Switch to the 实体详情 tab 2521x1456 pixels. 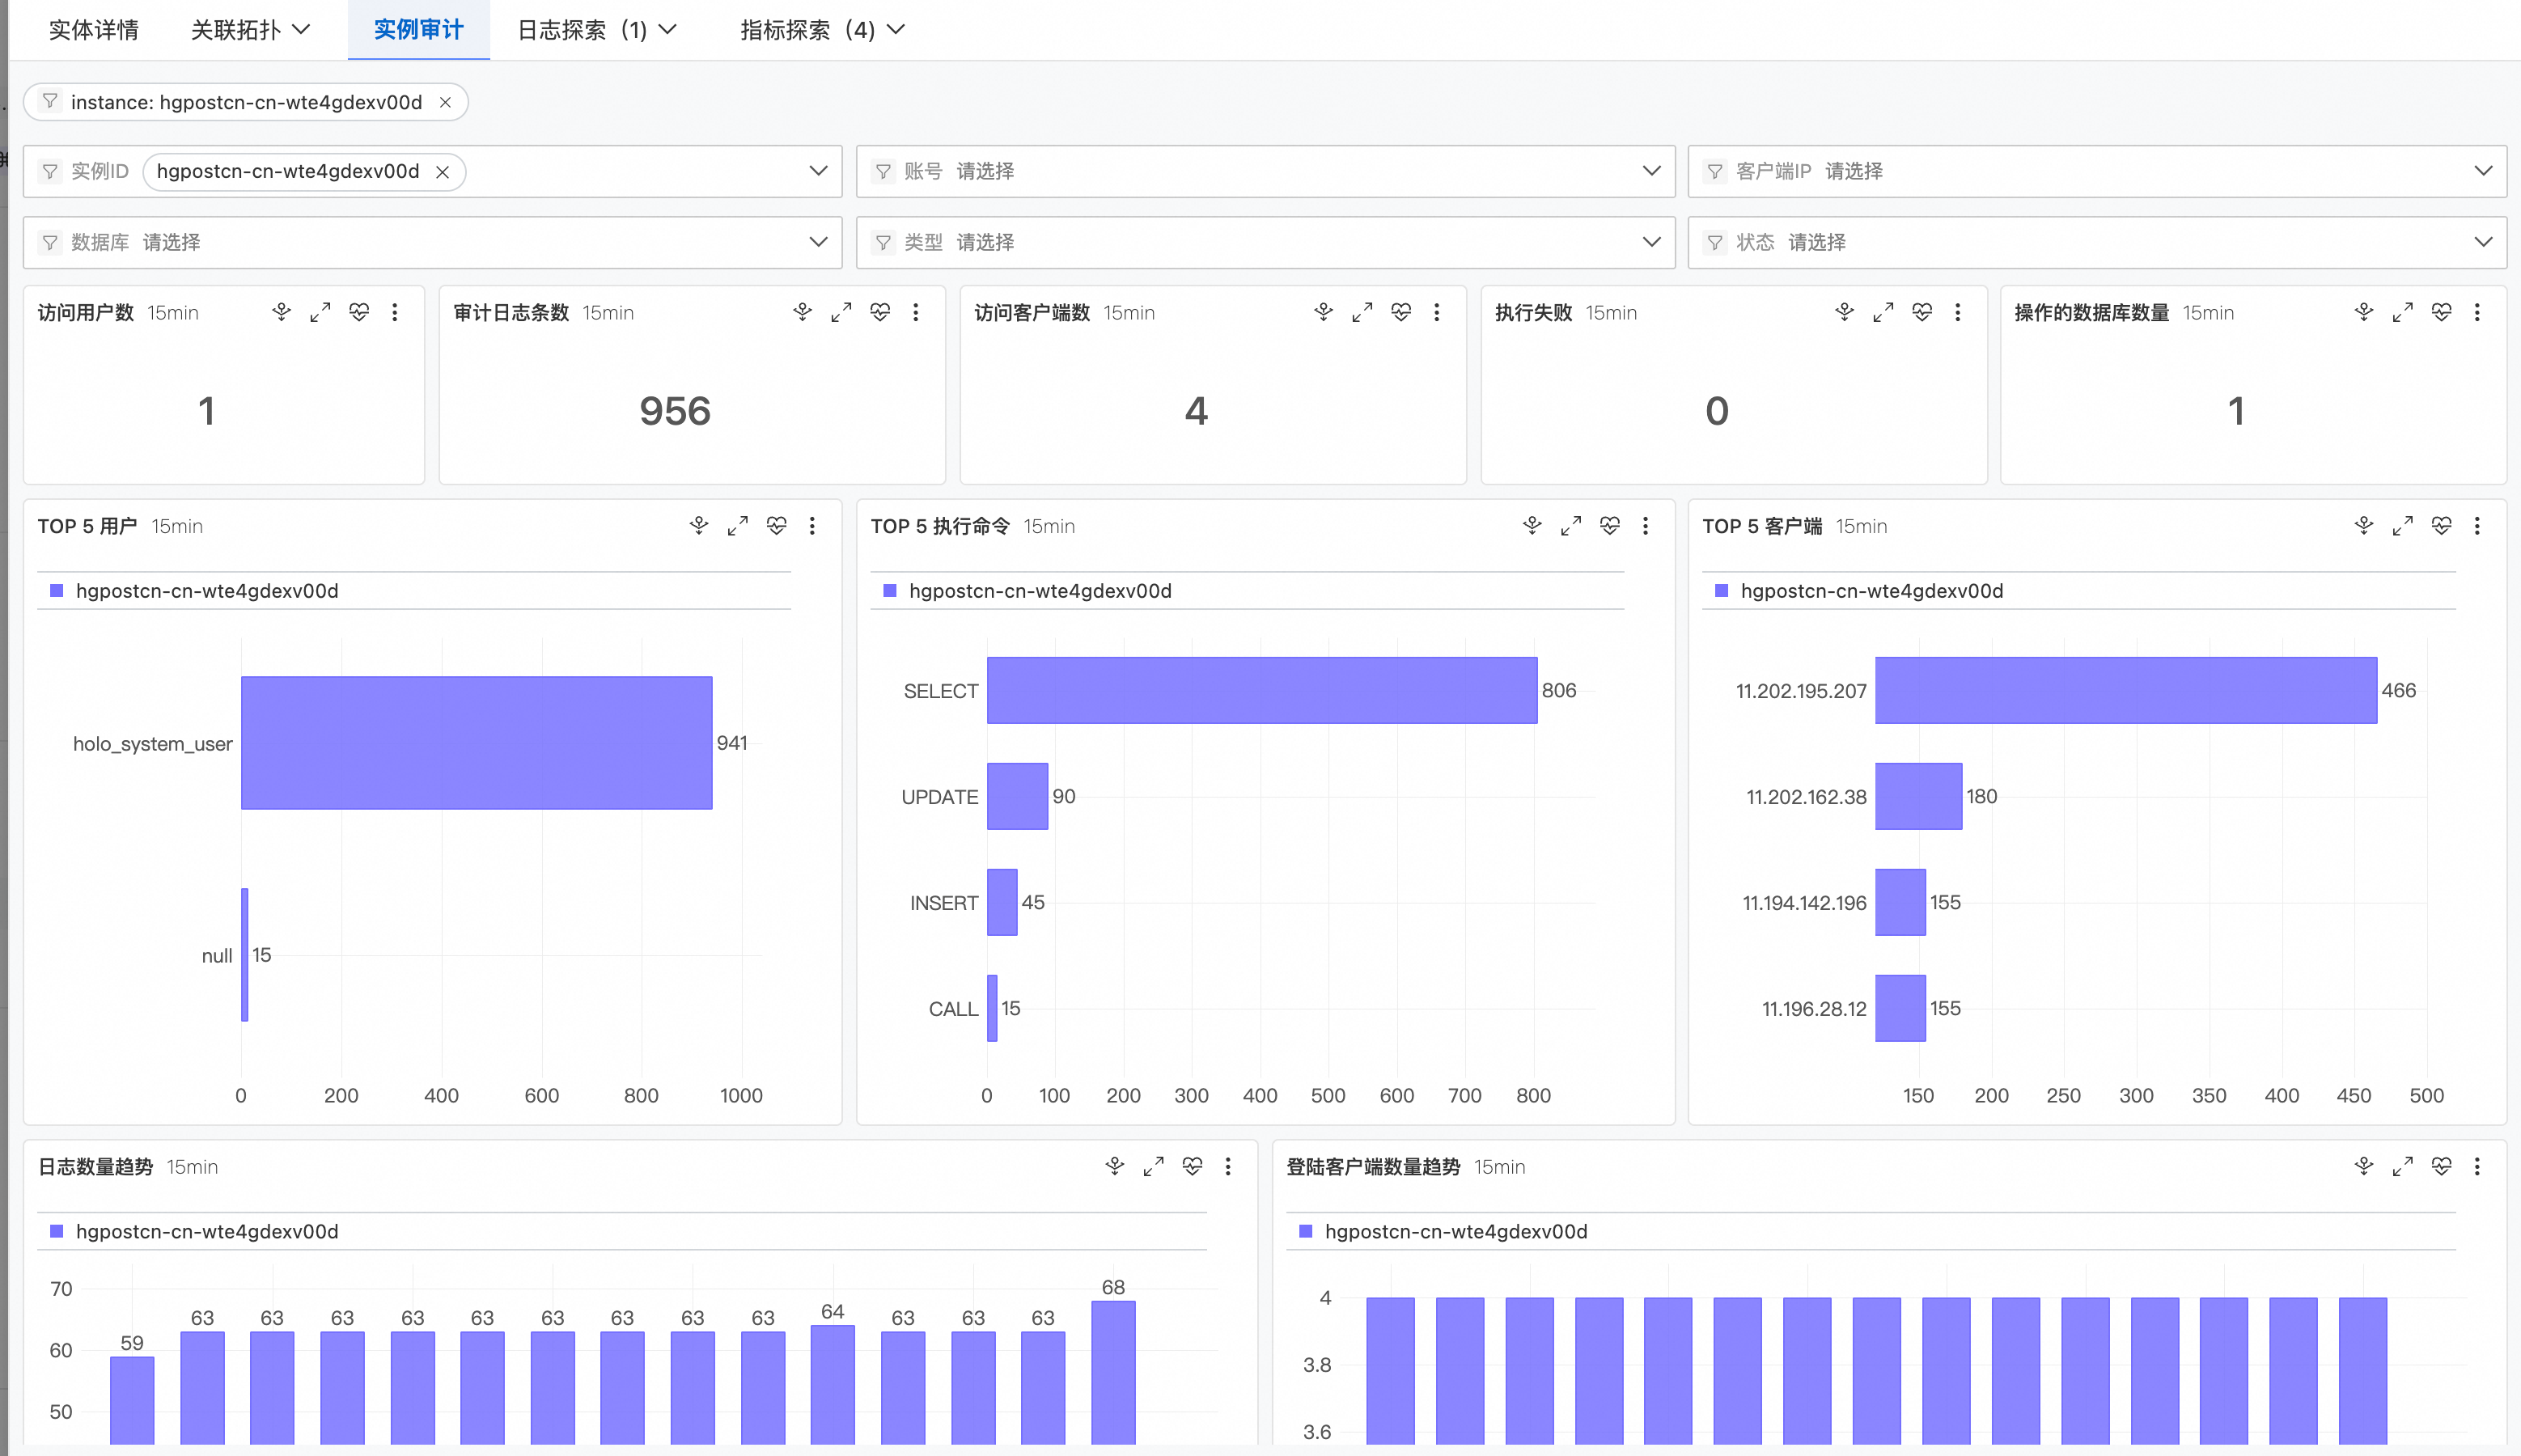click(93, 30)
